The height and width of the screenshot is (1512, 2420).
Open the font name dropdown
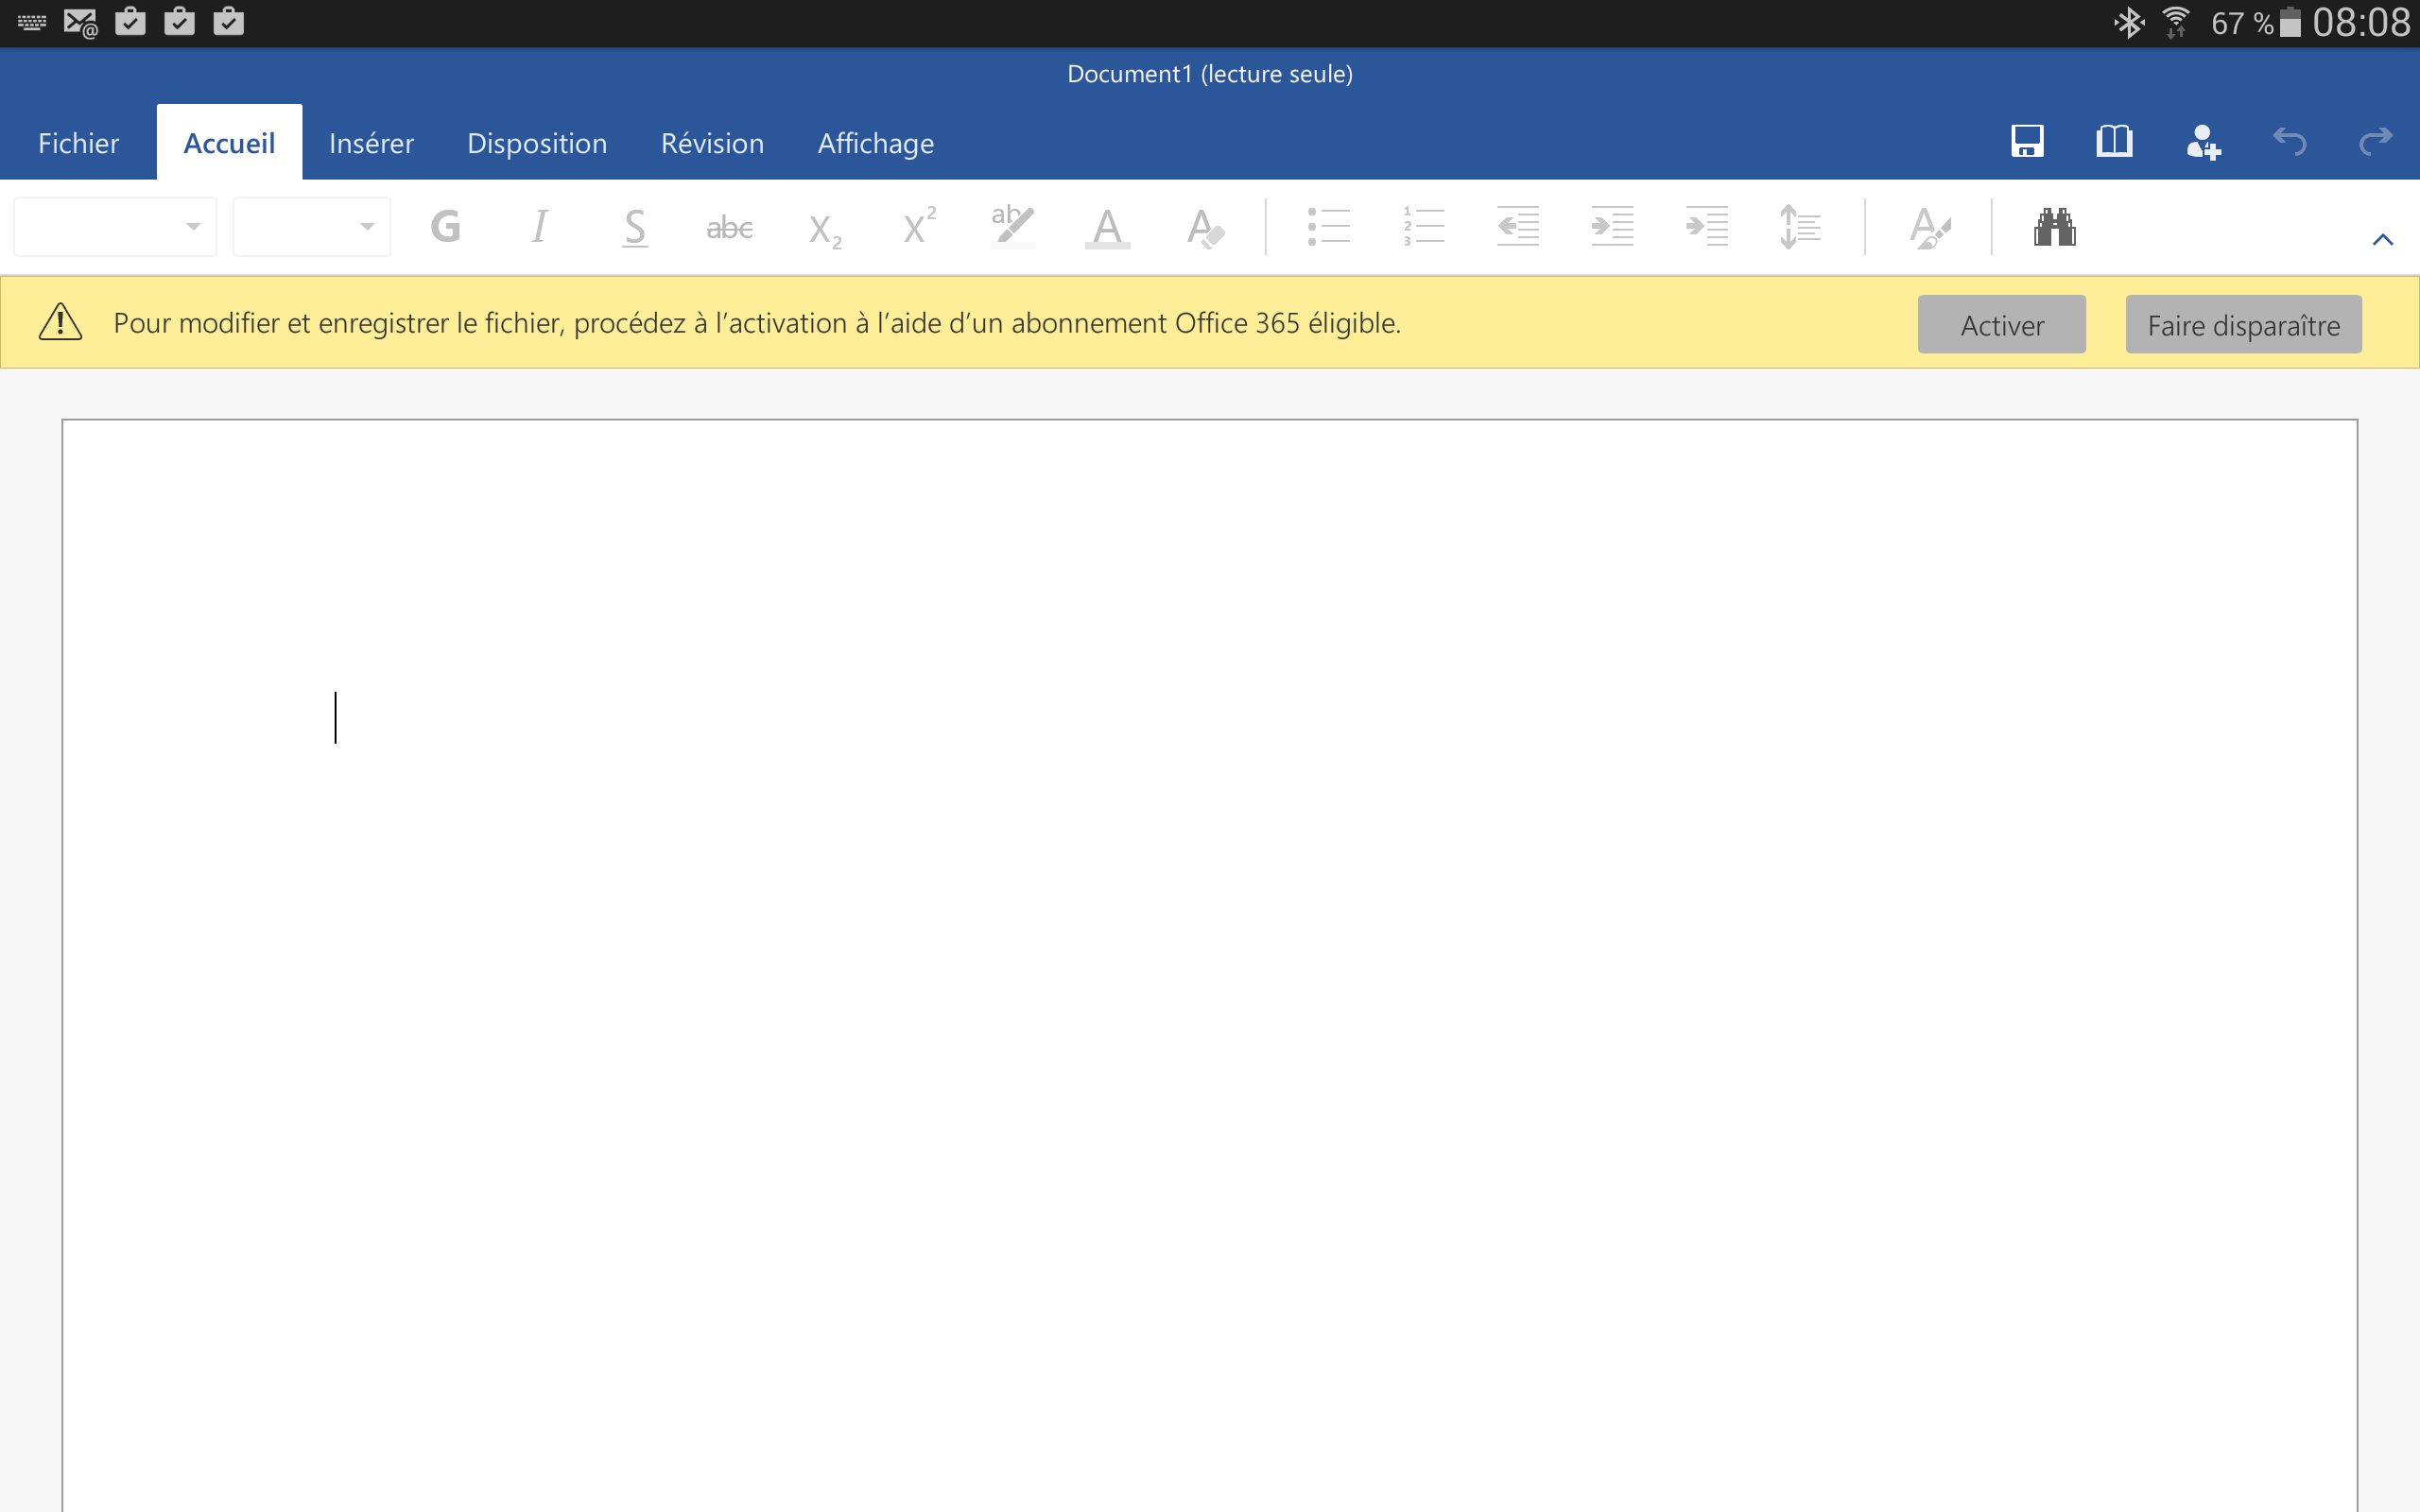coord(116,227)
